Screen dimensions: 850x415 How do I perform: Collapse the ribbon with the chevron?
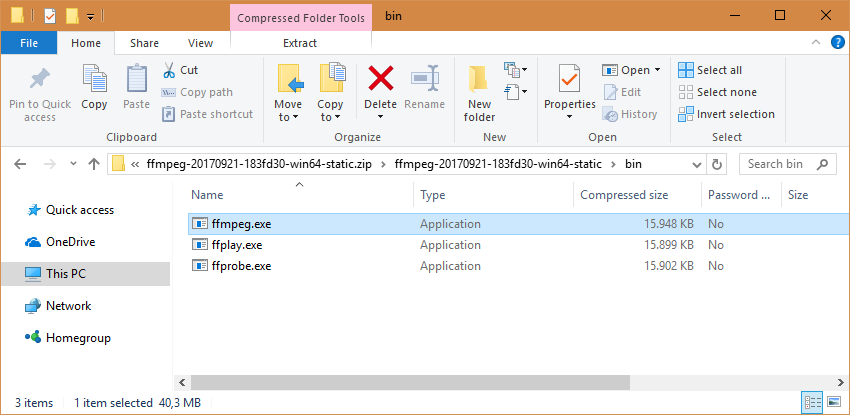[x=815, y=43]
